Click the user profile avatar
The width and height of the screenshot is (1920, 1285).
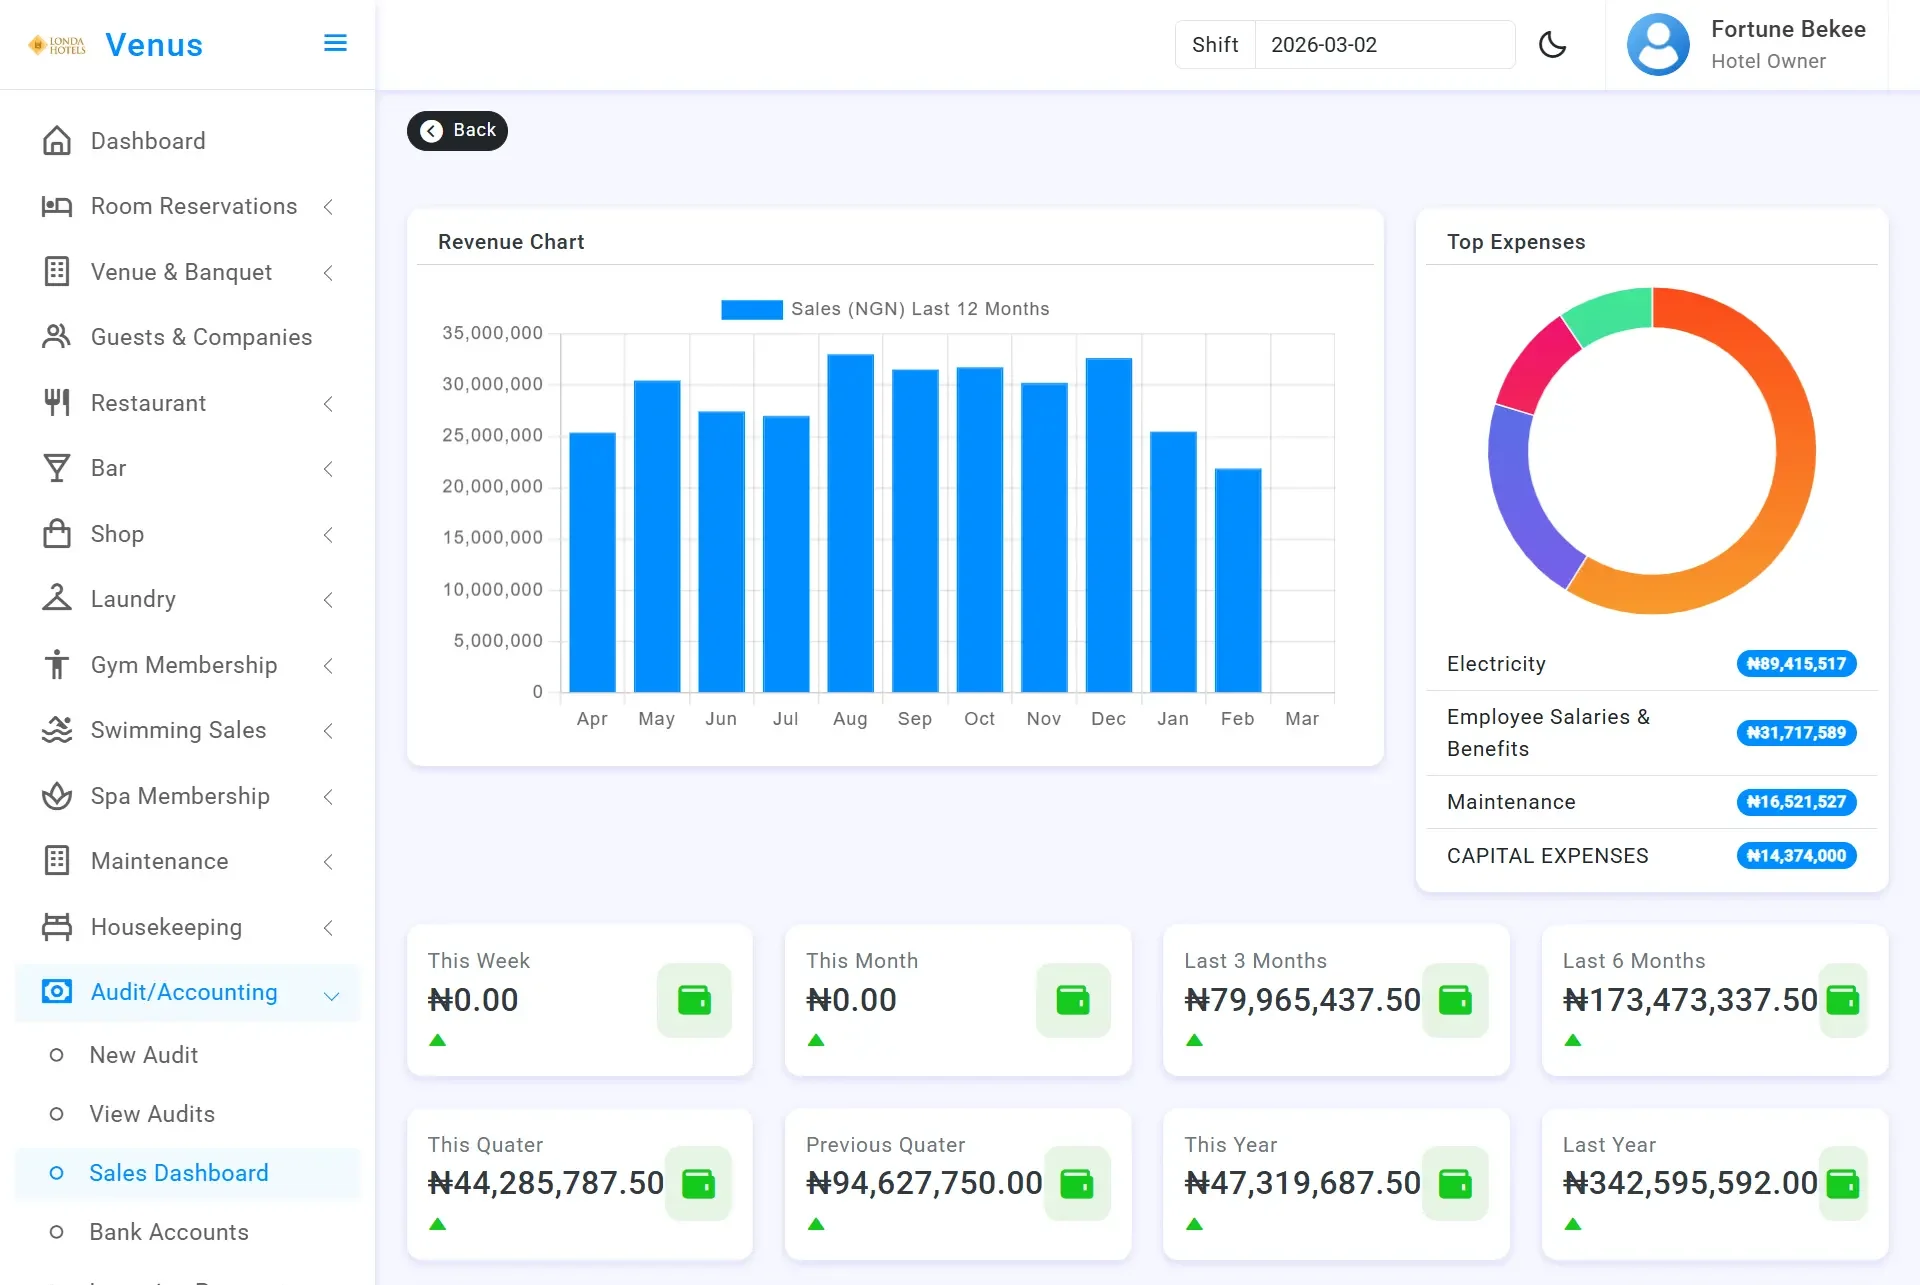coord(1658,45)
